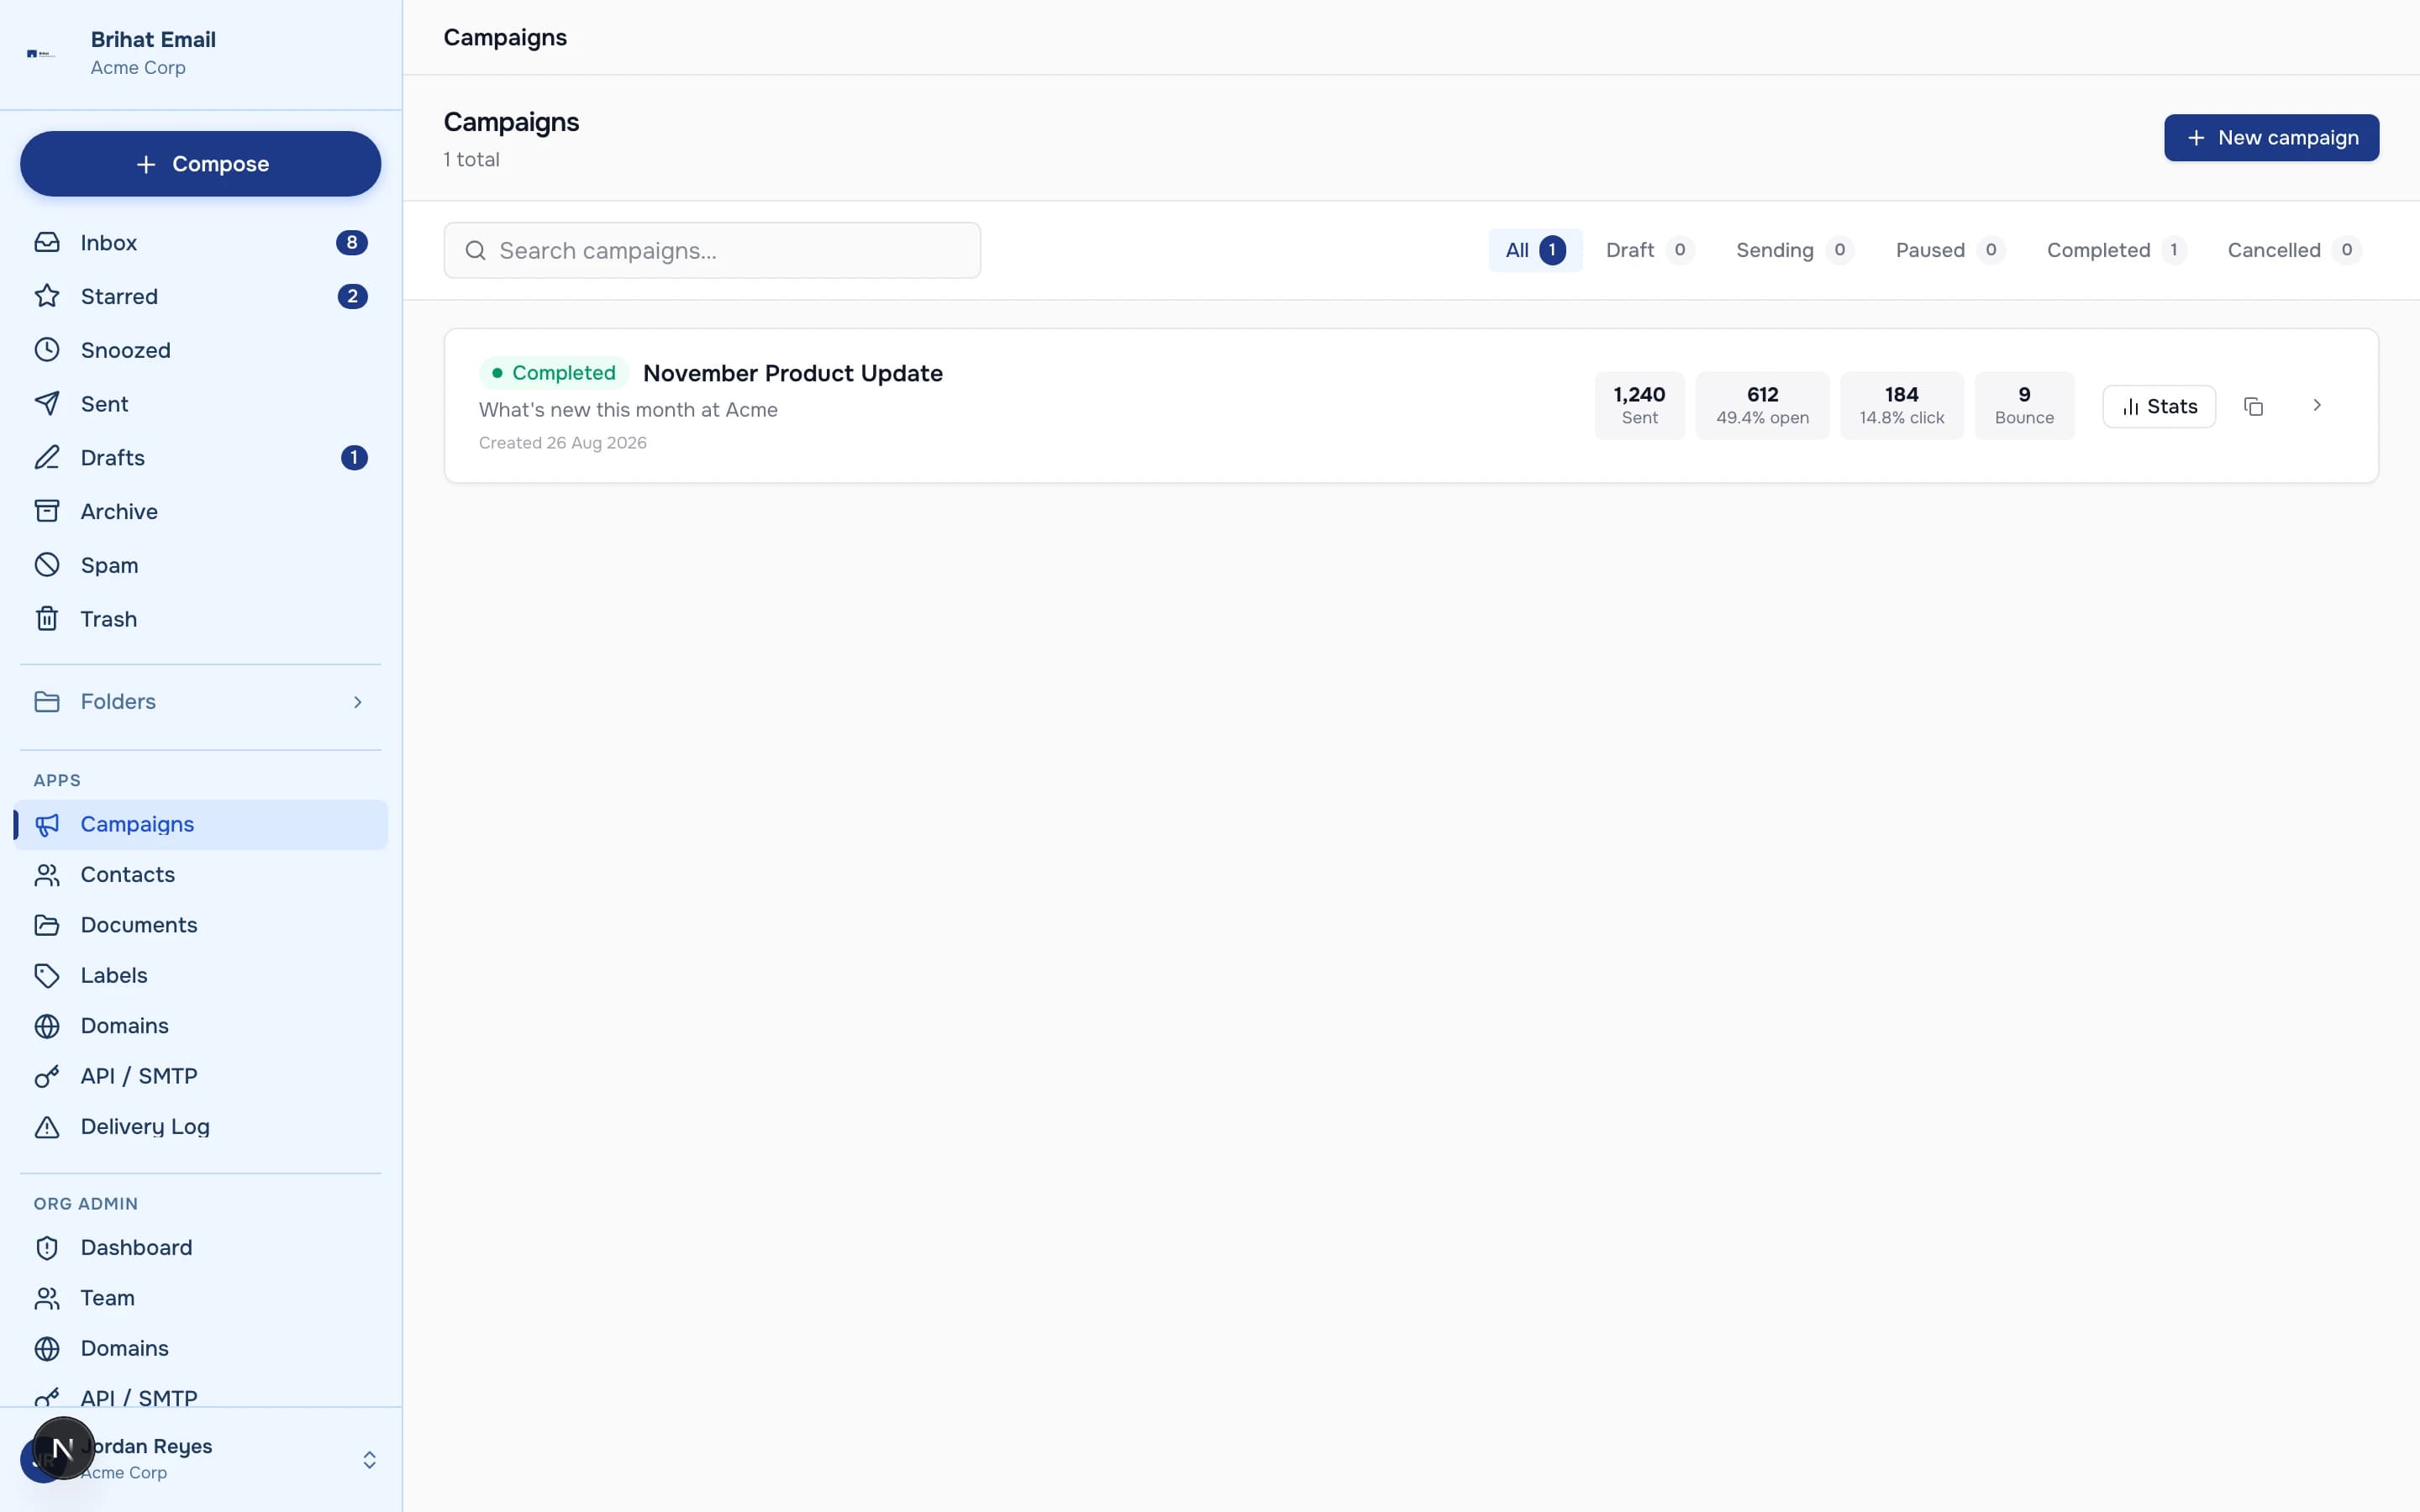Open Team in Org Admin

tap(200, 1298)
